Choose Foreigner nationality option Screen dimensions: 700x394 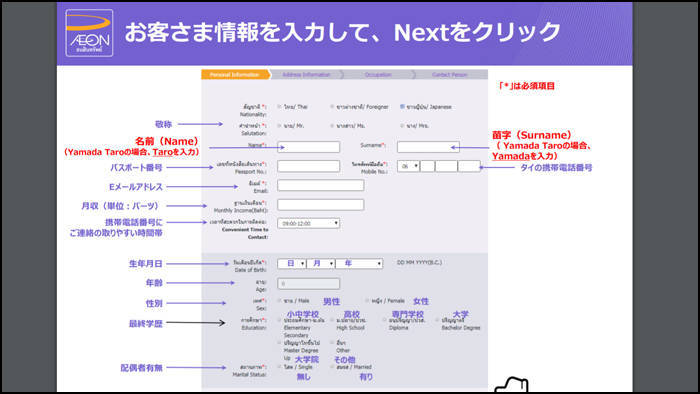[332, 107]
